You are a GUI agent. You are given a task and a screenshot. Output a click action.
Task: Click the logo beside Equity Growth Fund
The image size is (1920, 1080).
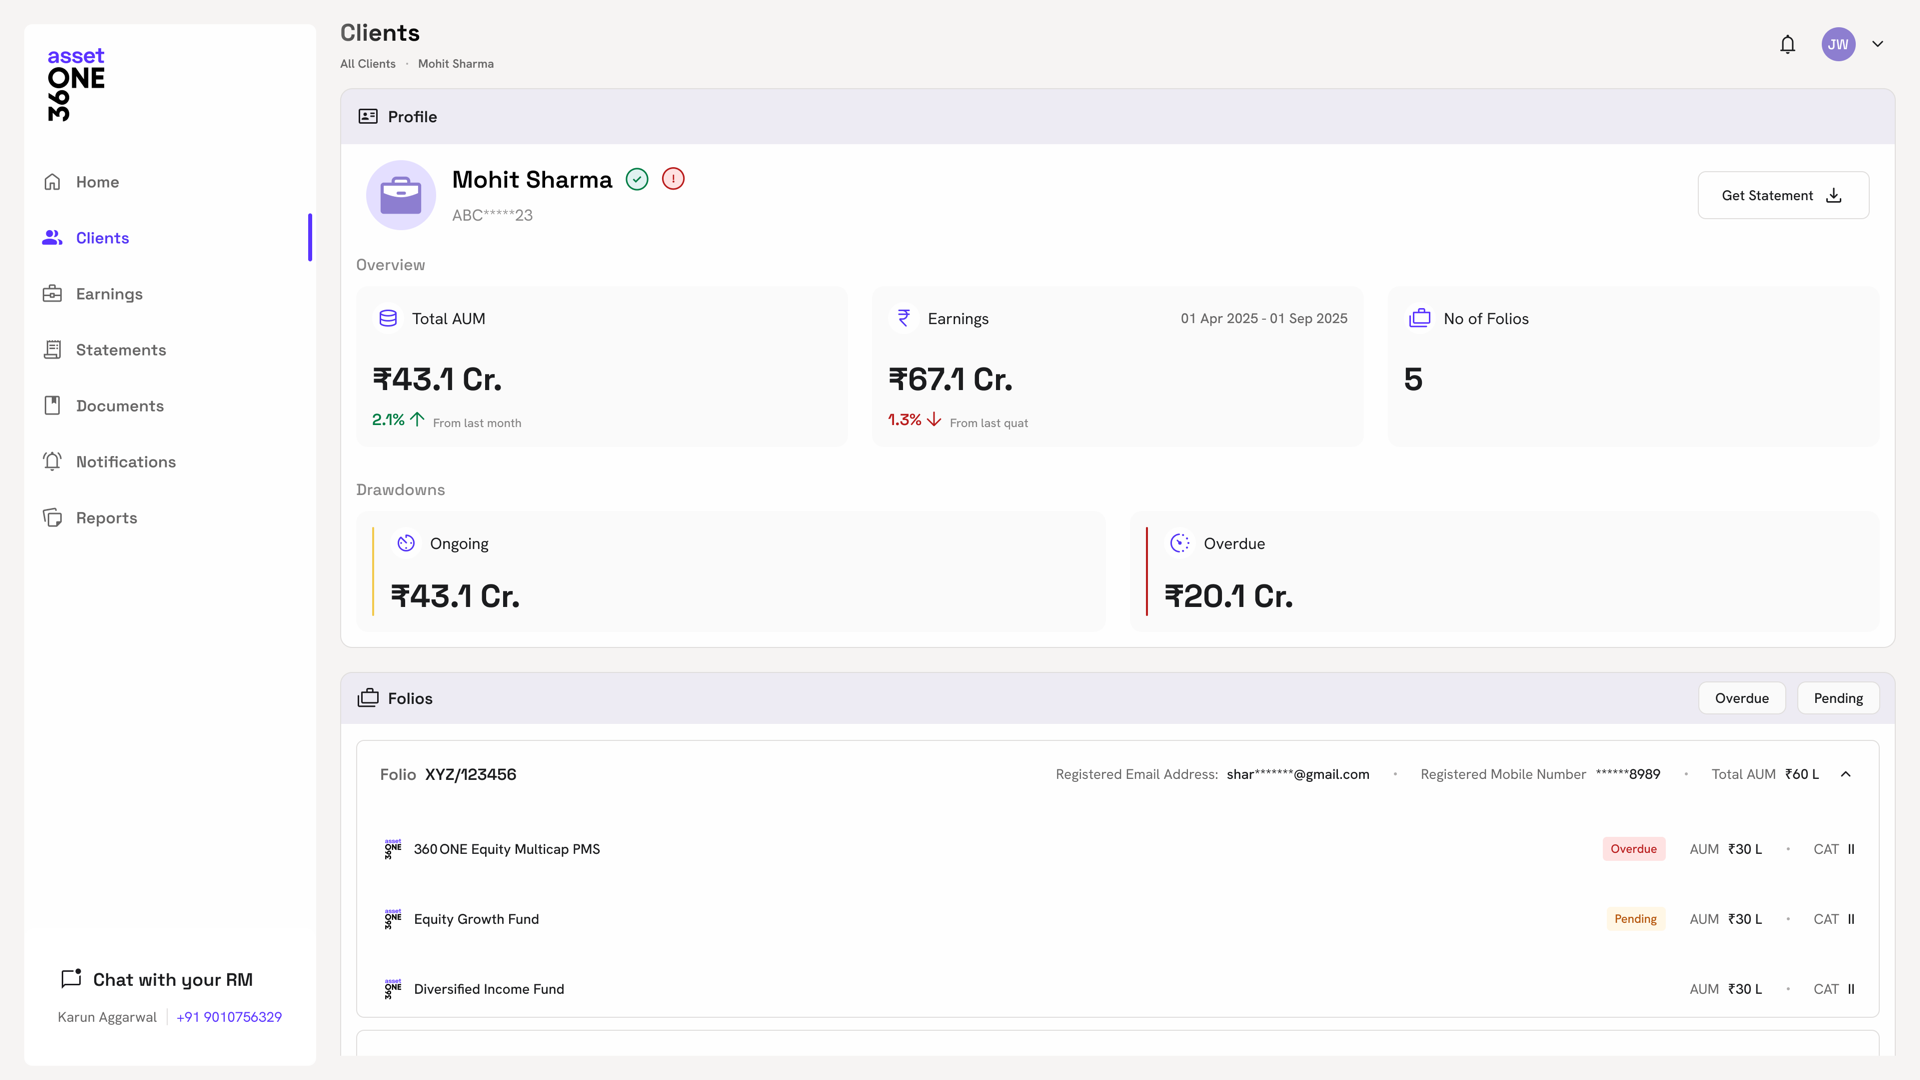tap(393, 919)
